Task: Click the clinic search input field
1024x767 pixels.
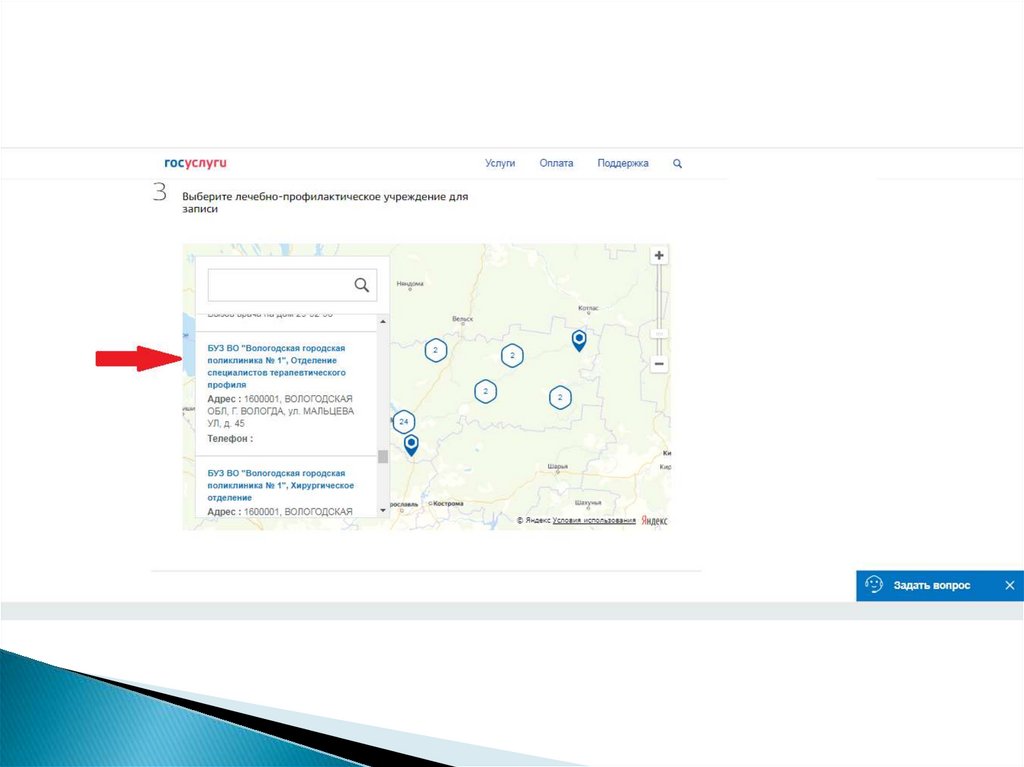Action: (278, 286)
